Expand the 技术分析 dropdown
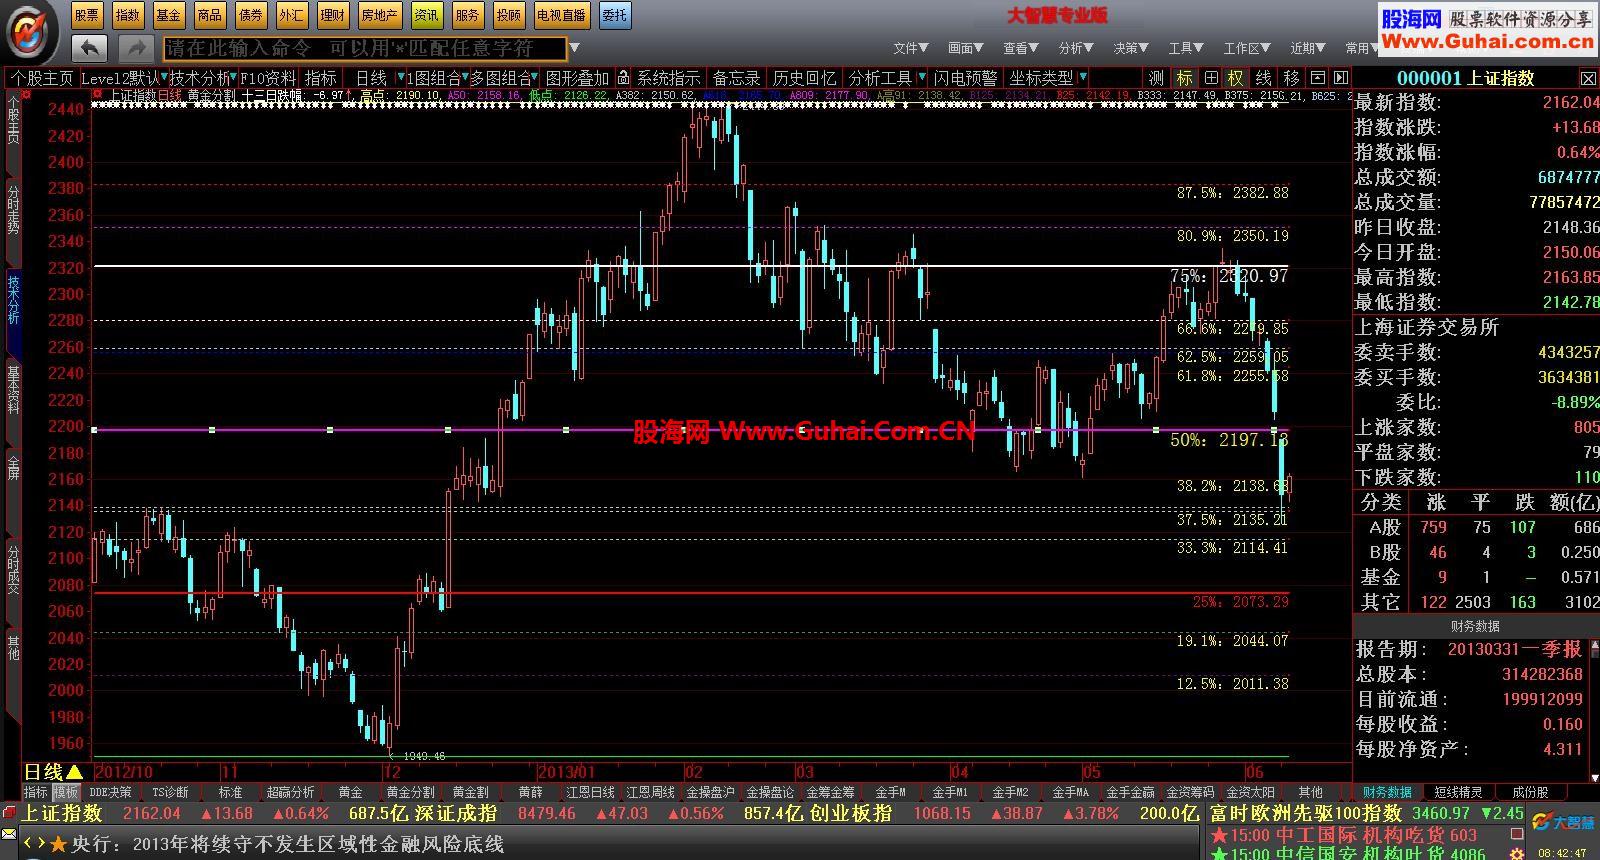Image resolution: width=1600 pixels, height=860 pixels. (233, 77)
